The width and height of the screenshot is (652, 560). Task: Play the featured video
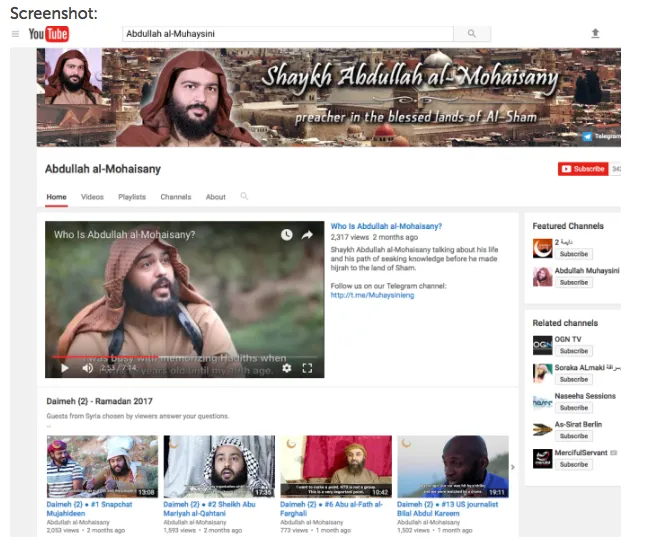point(64,368)
